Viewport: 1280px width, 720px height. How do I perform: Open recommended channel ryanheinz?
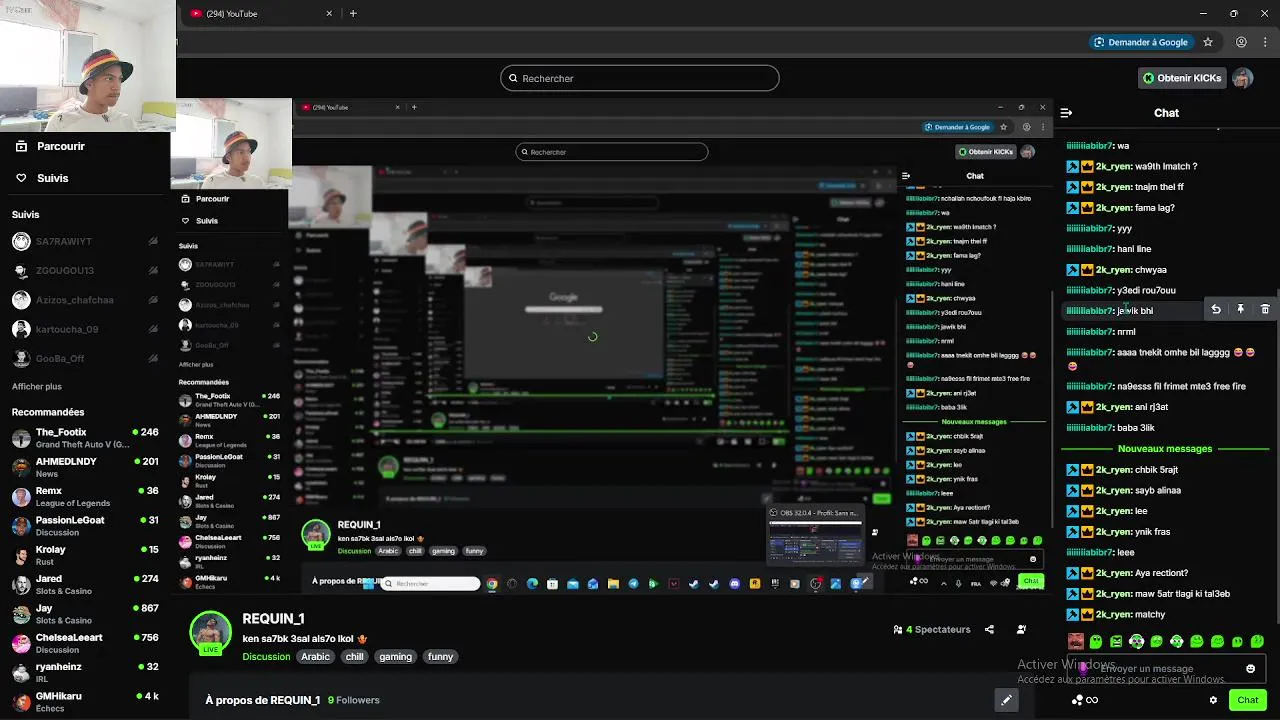[85, 672]
